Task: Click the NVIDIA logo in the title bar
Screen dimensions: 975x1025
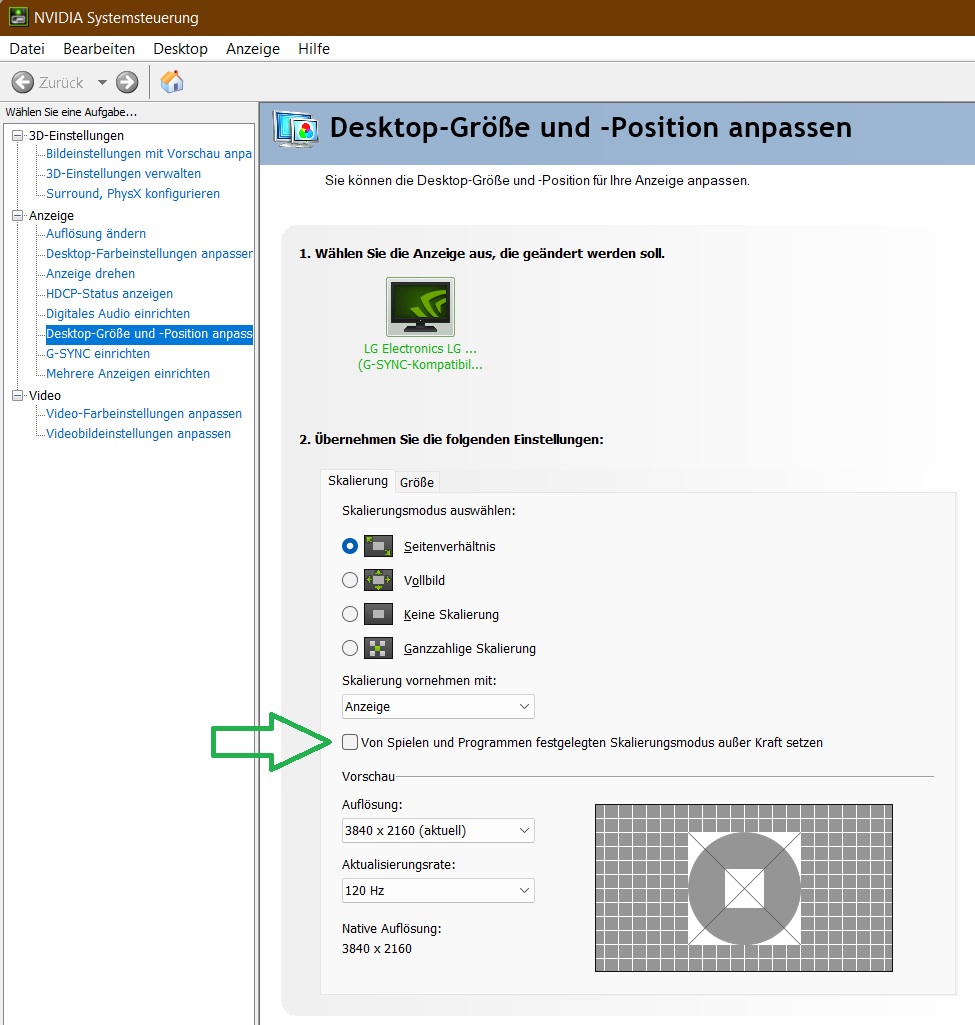Action: click(x=17, y=17)
